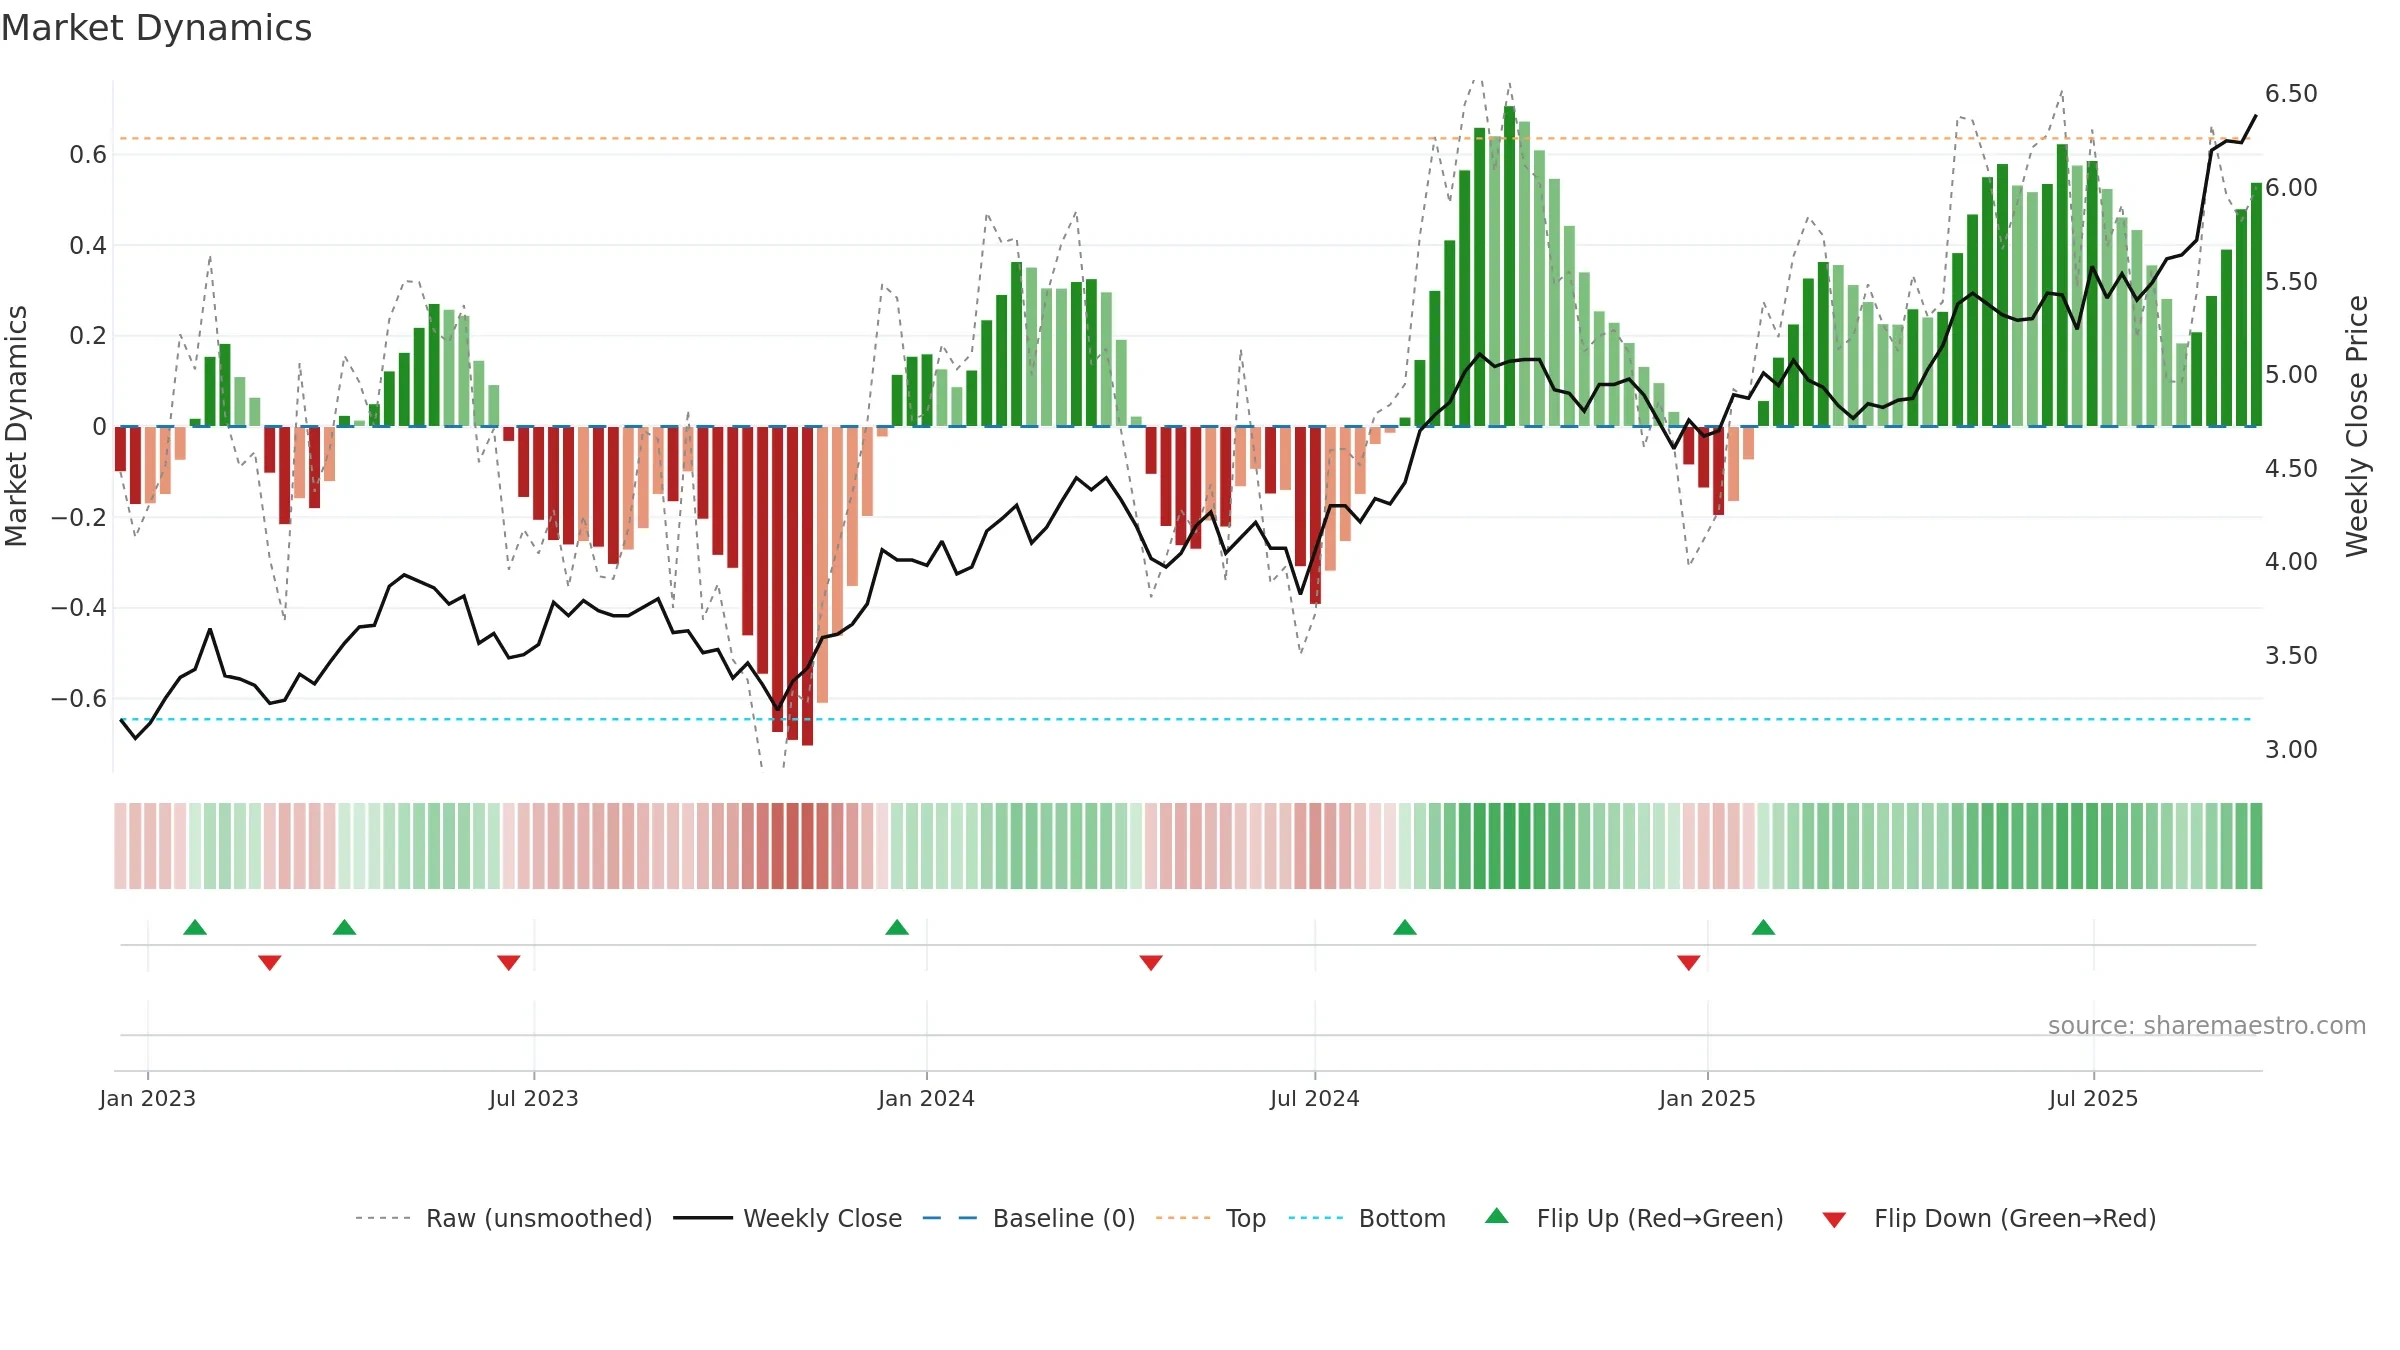Viewport: 2400px width, 1350px height.
Task: Click the first flip-up marker after Jan 2023
Action: coord(195,927)
